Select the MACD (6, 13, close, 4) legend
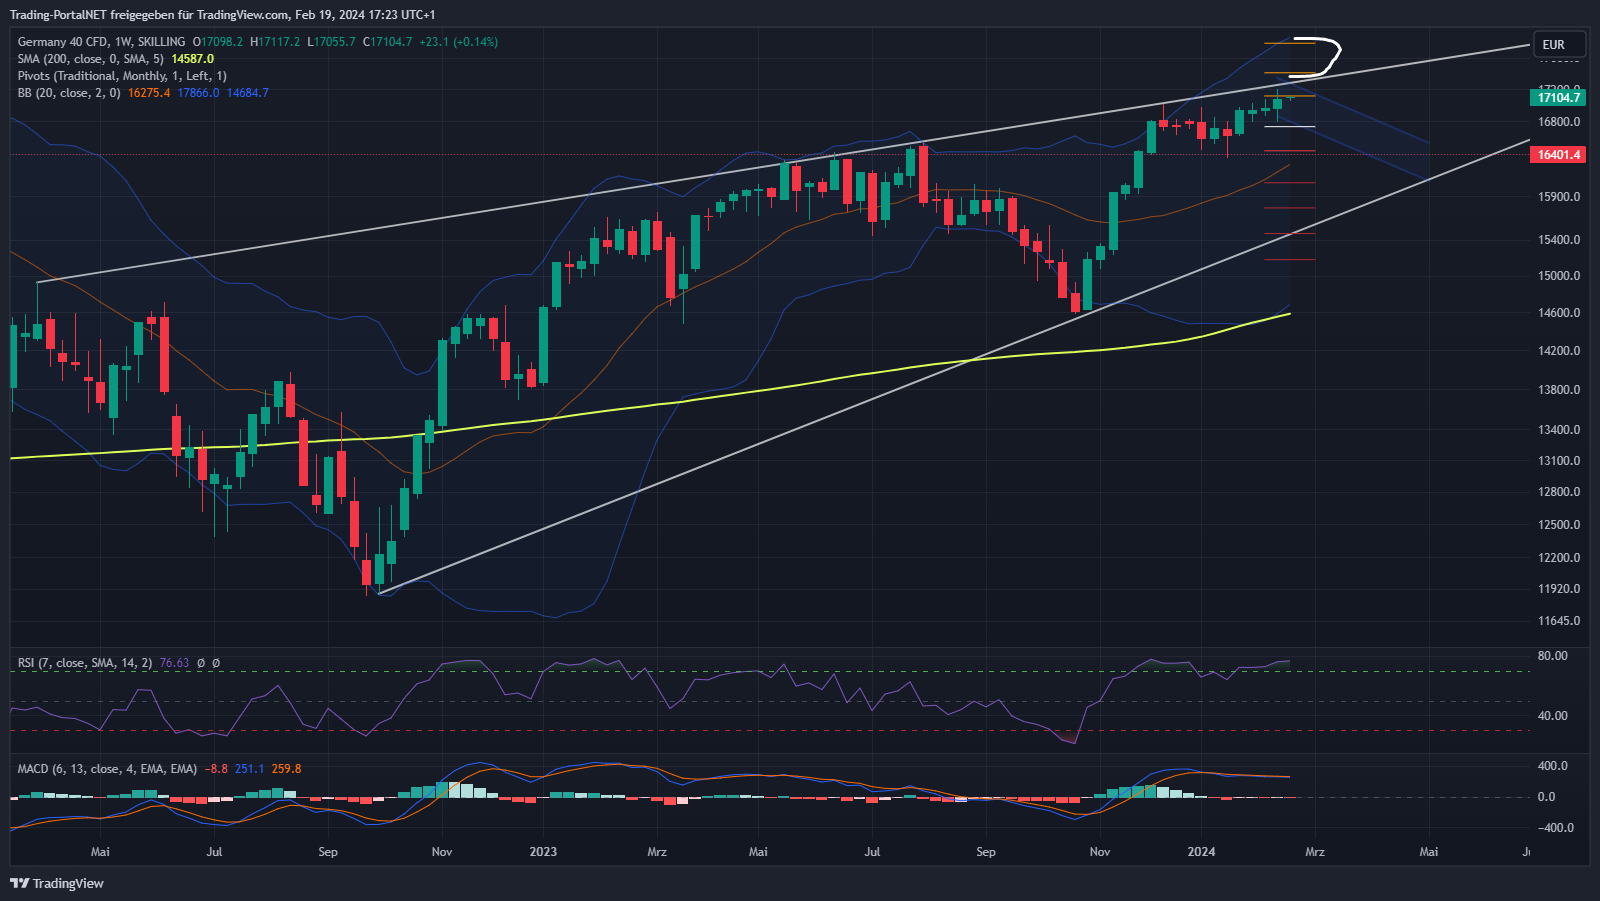The width and height of the screenshot is (1600, 901). coord(107,769)
